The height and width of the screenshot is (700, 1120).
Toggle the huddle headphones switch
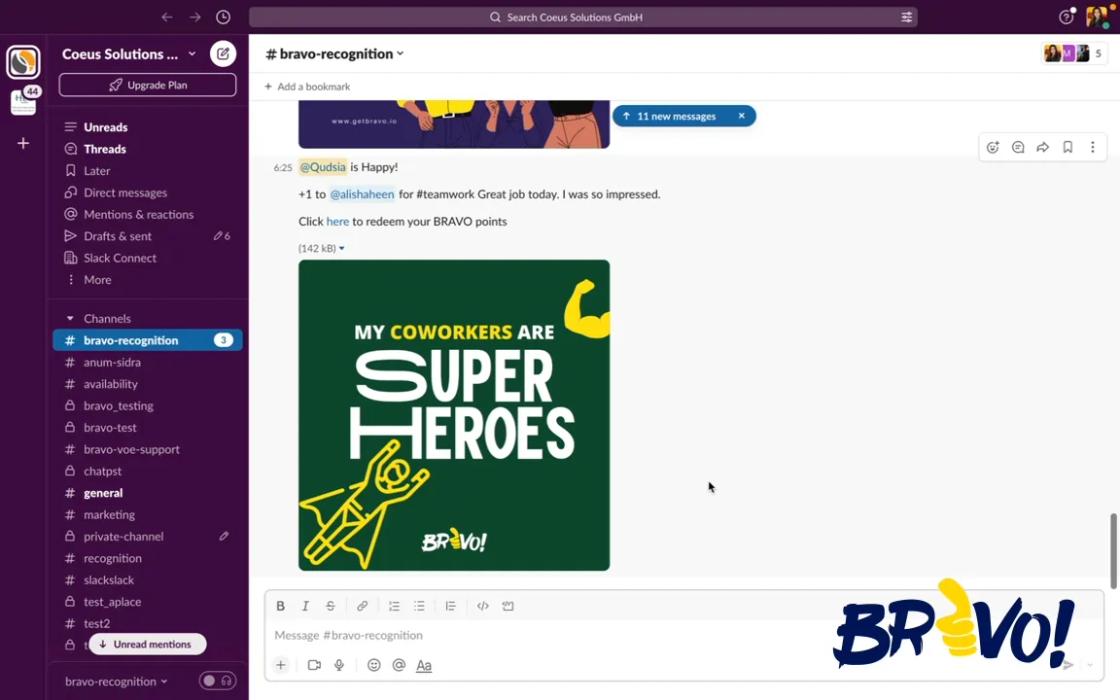point(217,681)
